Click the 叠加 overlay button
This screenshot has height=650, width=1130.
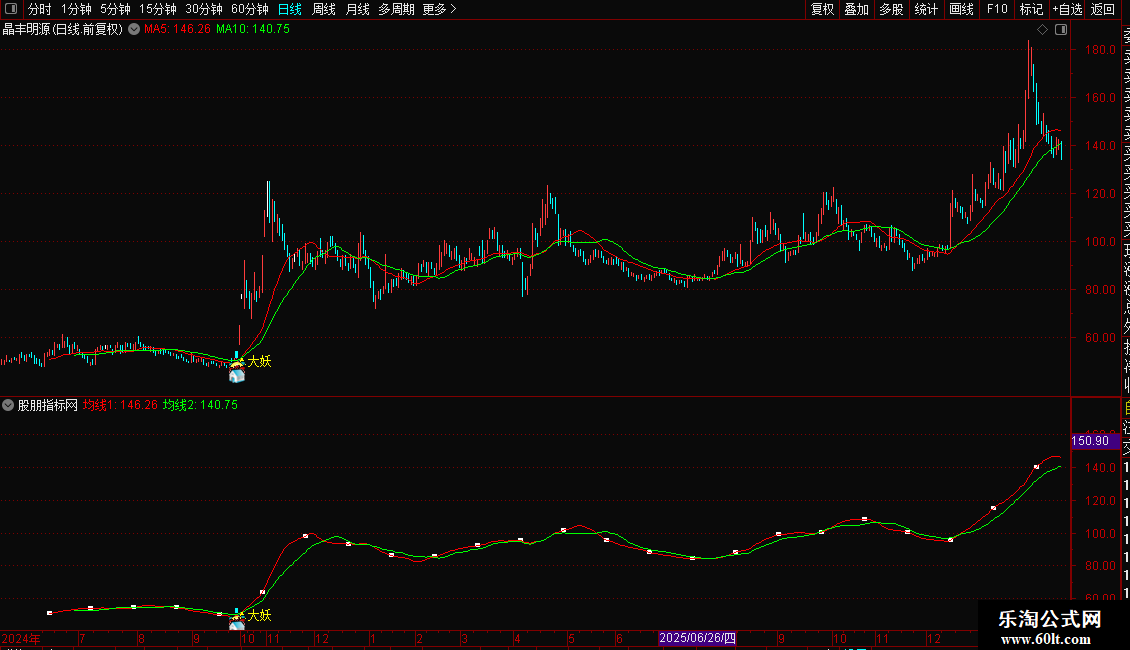(x=857, y=9)
